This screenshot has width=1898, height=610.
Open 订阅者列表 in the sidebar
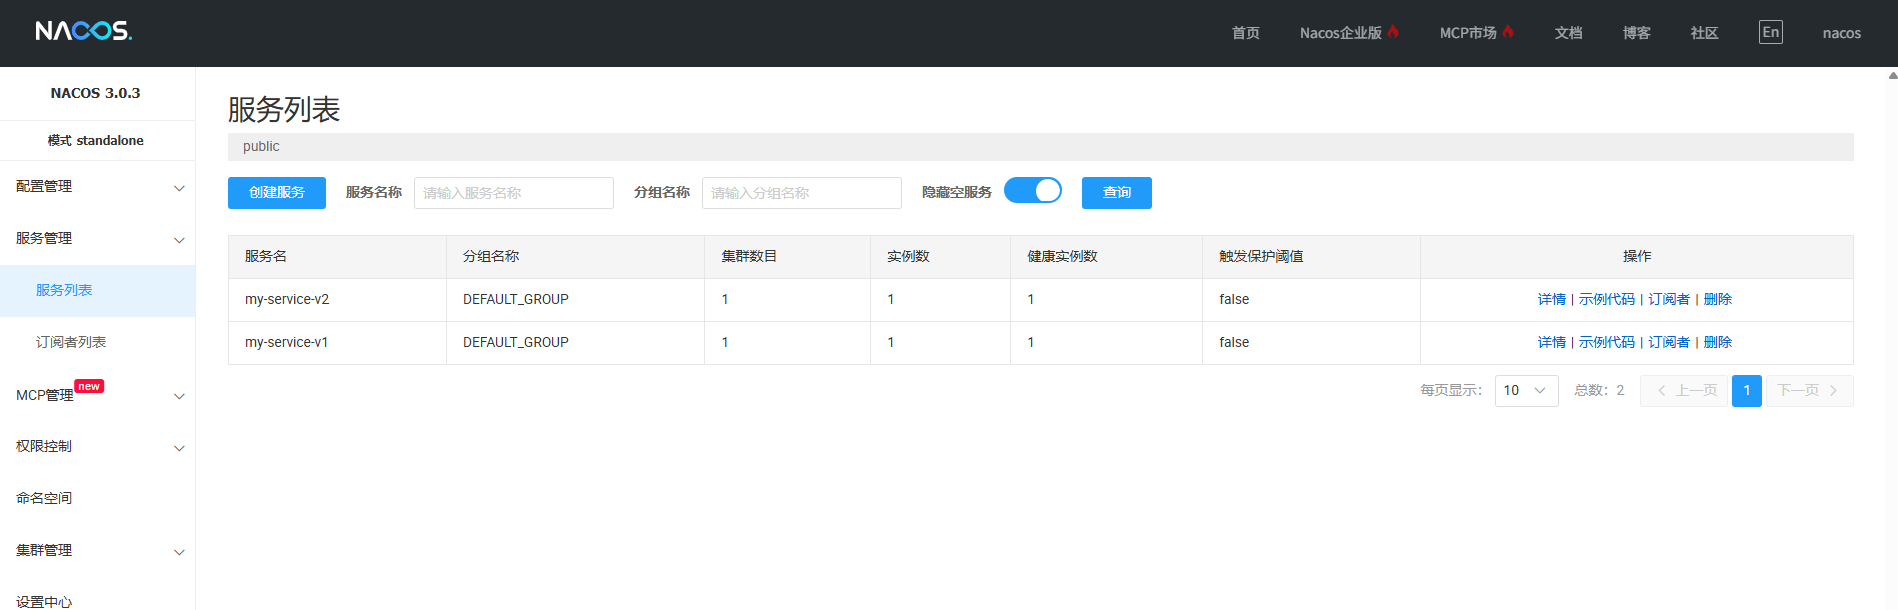click(71, 342)
